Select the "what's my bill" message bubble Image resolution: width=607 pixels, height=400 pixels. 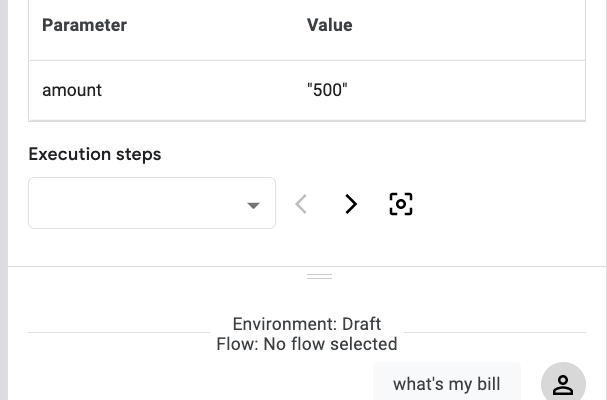[446, 384]
